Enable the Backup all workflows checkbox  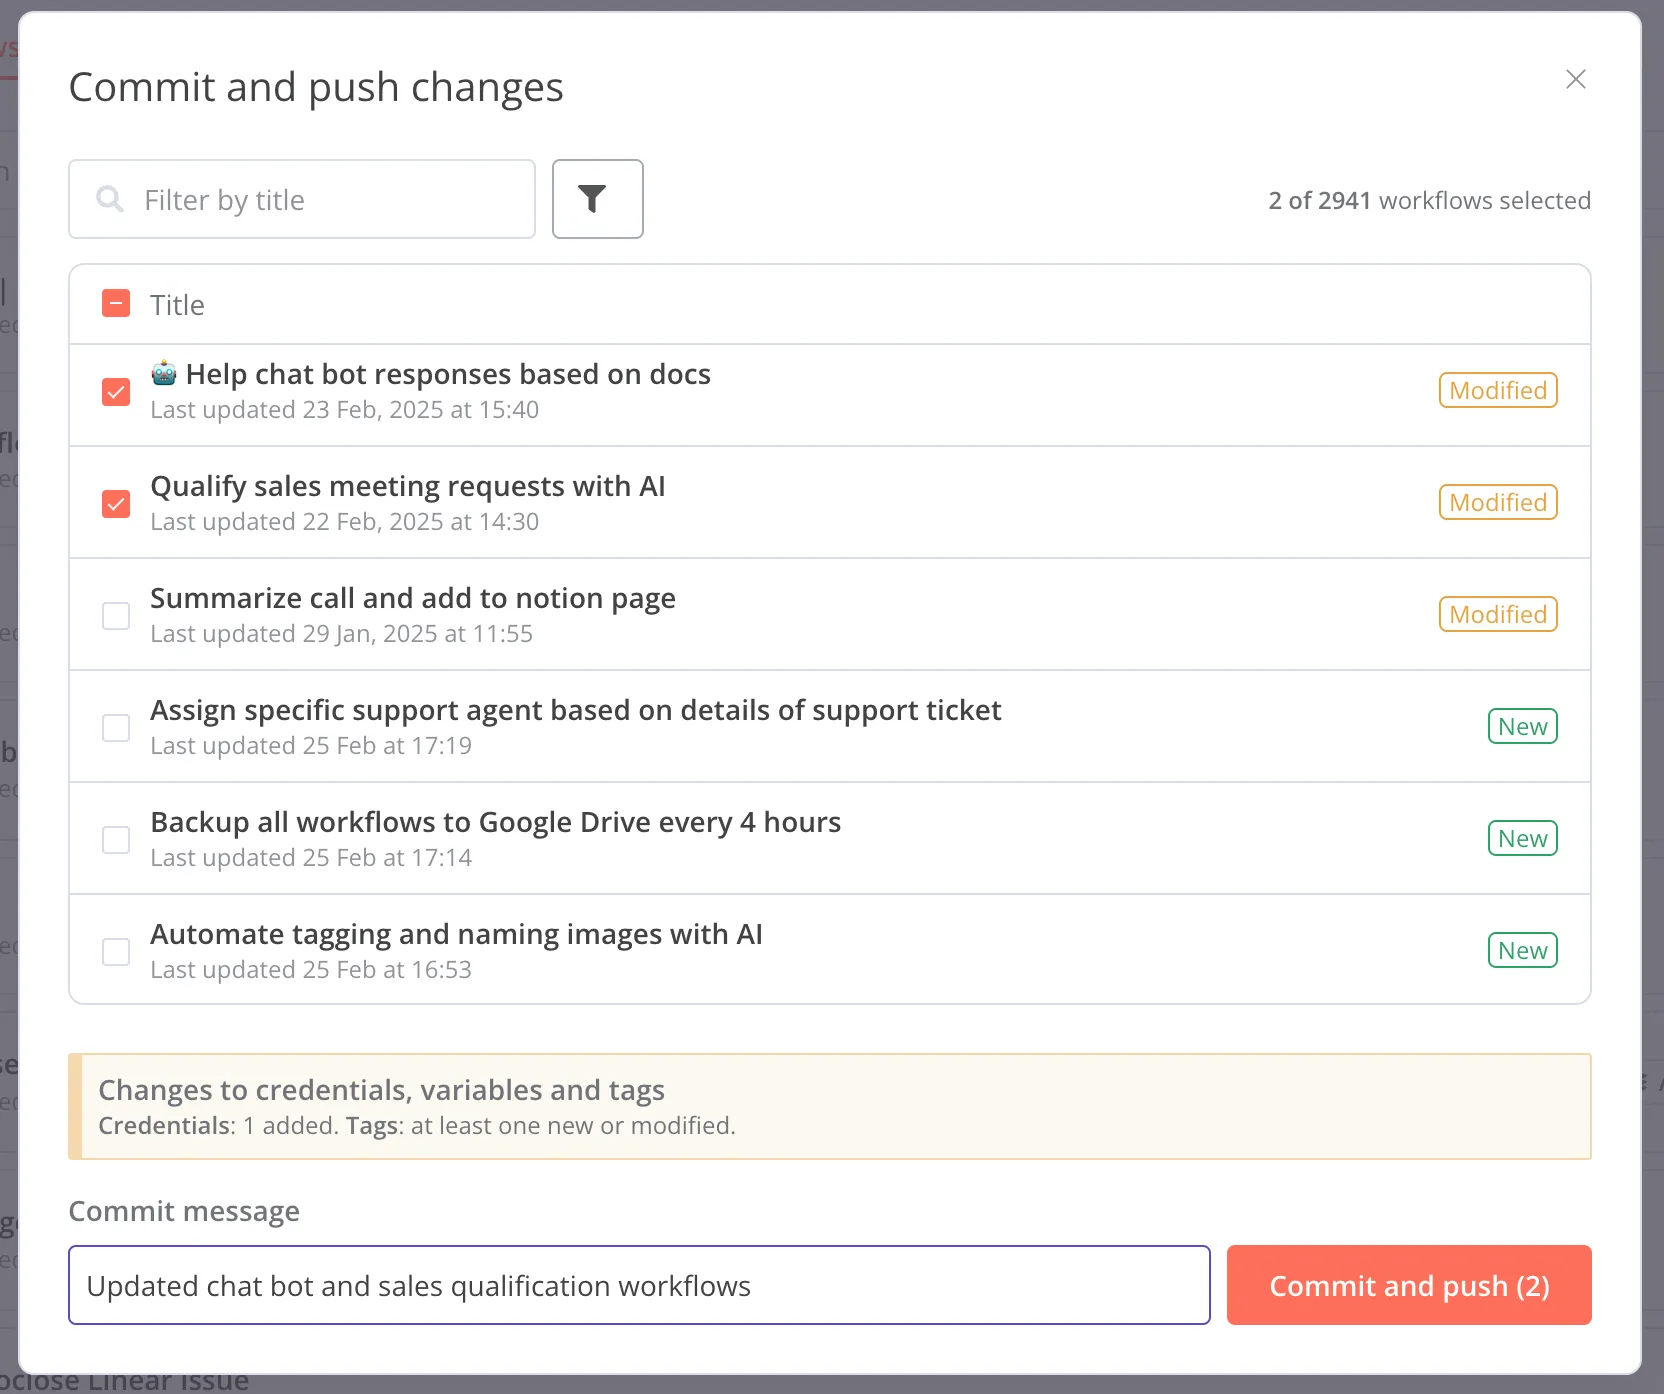116,840
